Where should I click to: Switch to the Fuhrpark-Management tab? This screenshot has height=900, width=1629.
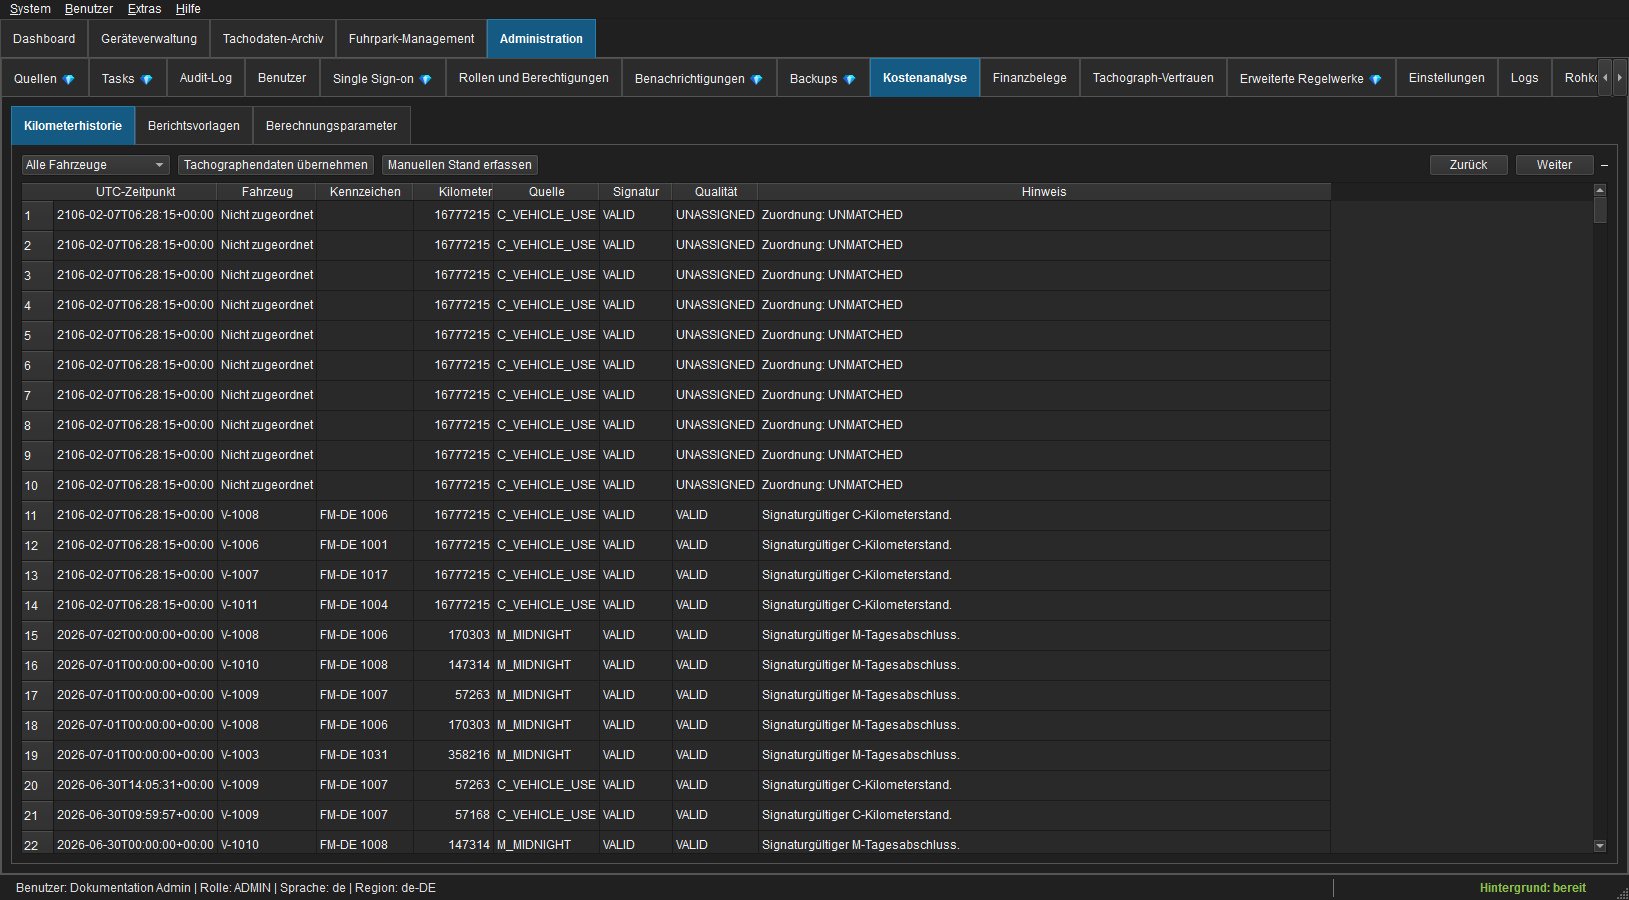[x=411, y=39]
